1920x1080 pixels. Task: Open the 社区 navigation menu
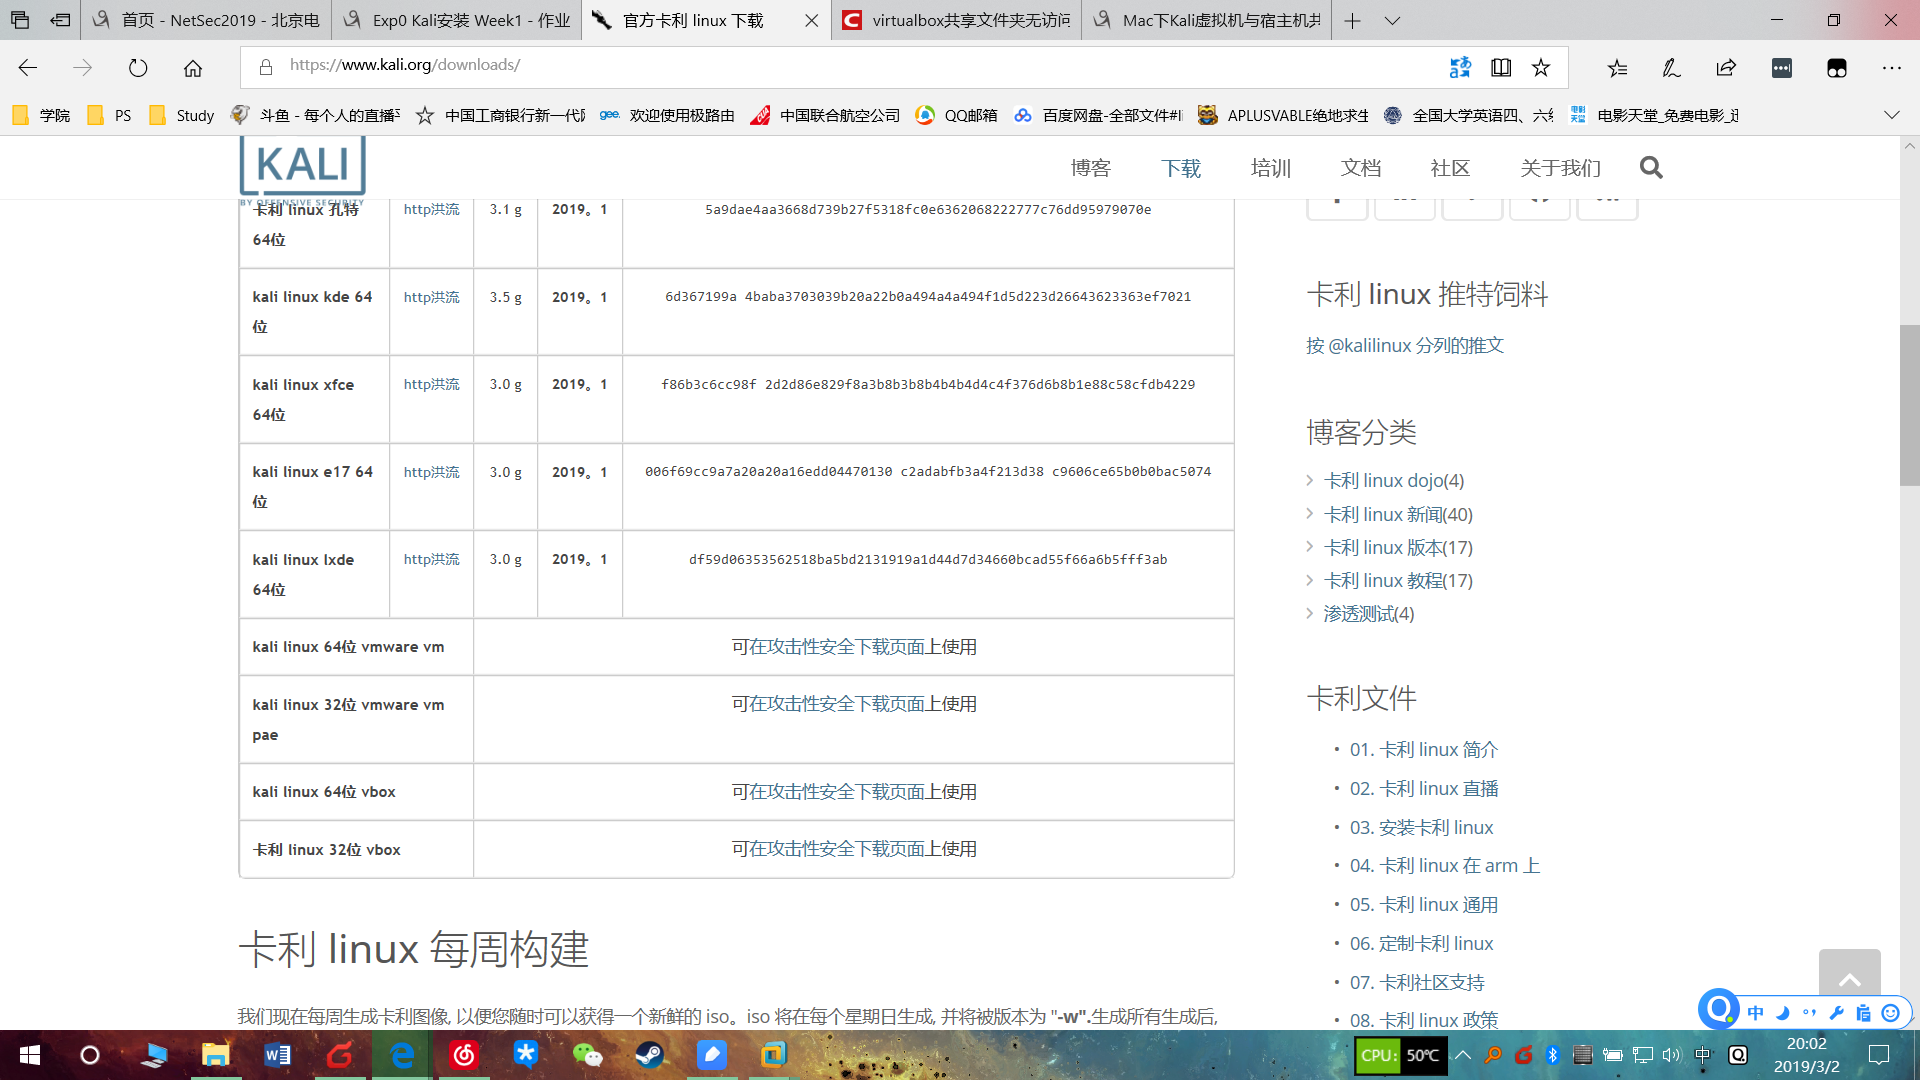pyautogui.click(x=1450, y=168)
